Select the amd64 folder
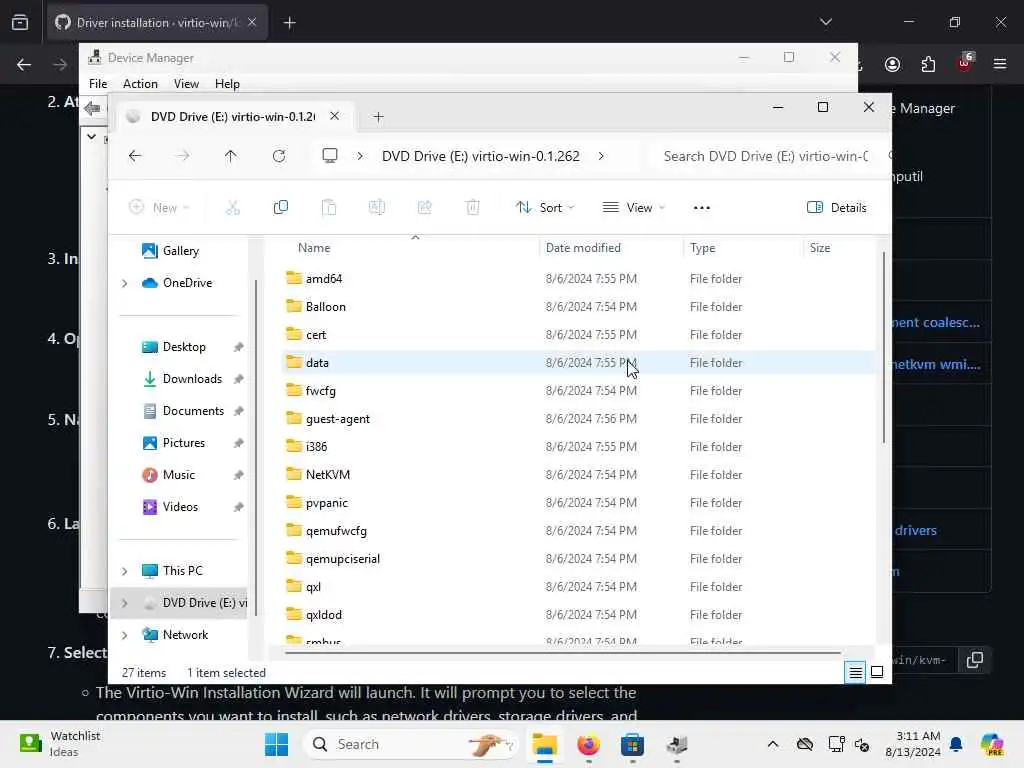 tap(578, 279)
